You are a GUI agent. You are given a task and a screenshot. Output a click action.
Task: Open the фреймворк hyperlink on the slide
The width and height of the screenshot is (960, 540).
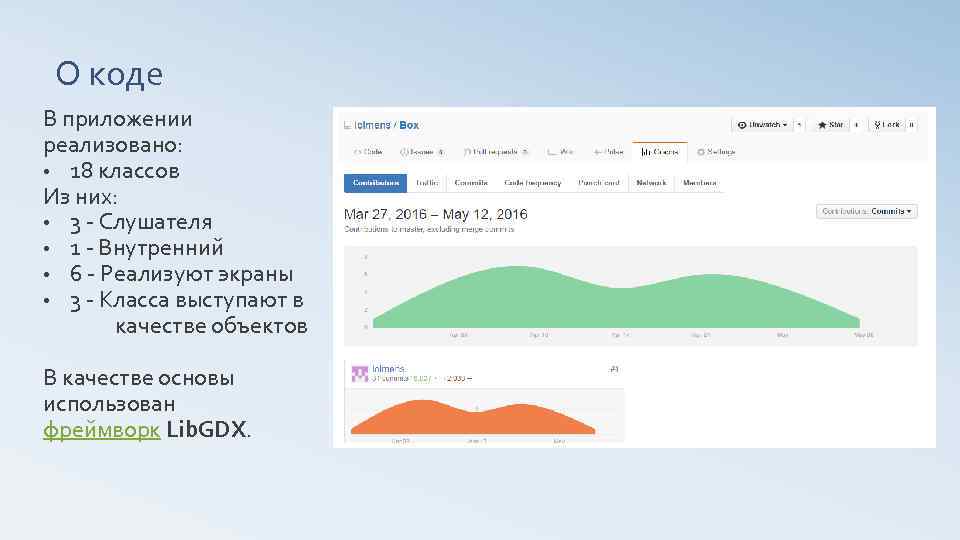[102, 430]
